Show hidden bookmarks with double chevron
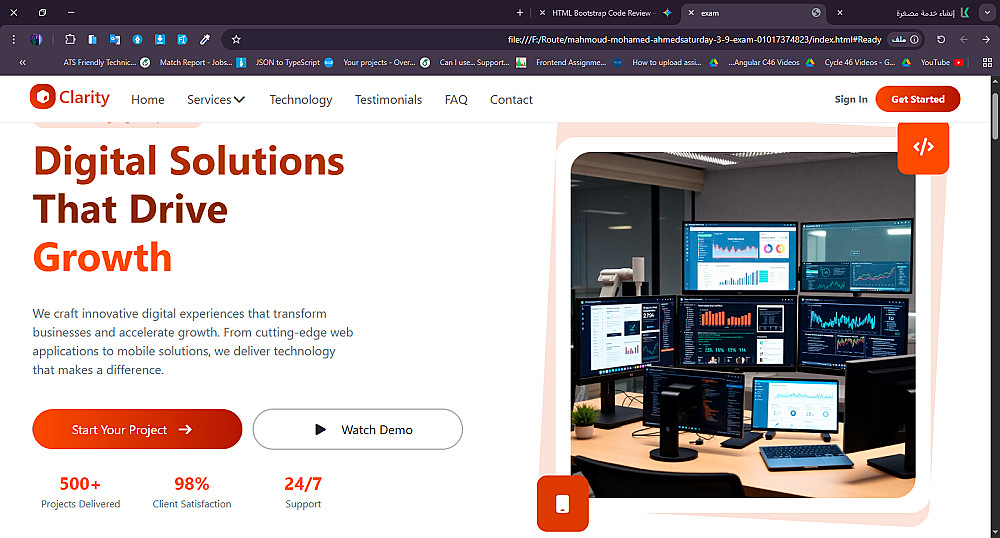1000x538 pixels. point(22,62)
